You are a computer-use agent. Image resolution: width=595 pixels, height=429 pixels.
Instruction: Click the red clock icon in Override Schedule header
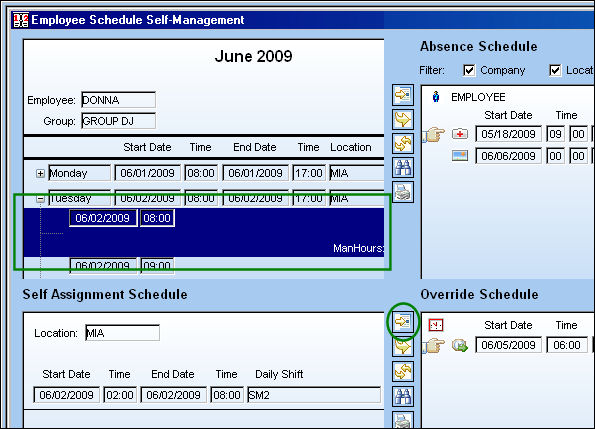tap(436, 325)
